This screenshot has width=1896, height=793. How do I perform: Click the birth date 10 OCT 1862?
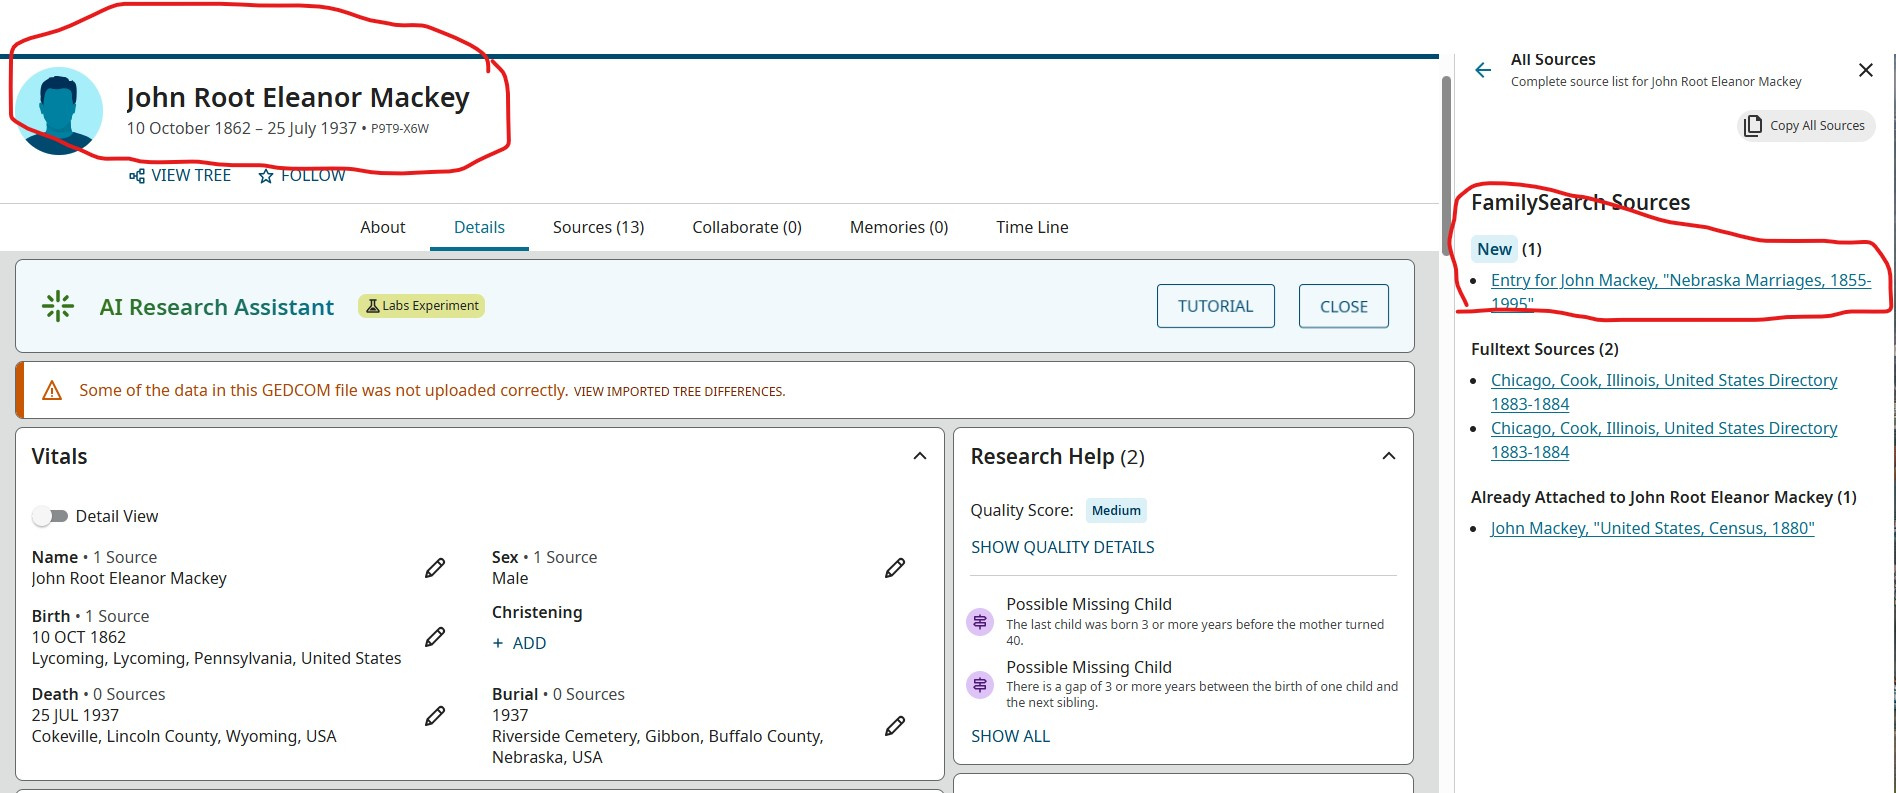79,637
